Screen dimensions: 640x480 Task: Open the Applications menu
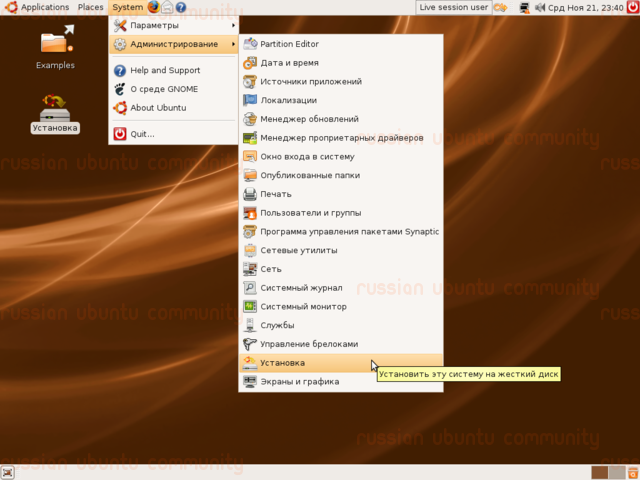[37, 7]
